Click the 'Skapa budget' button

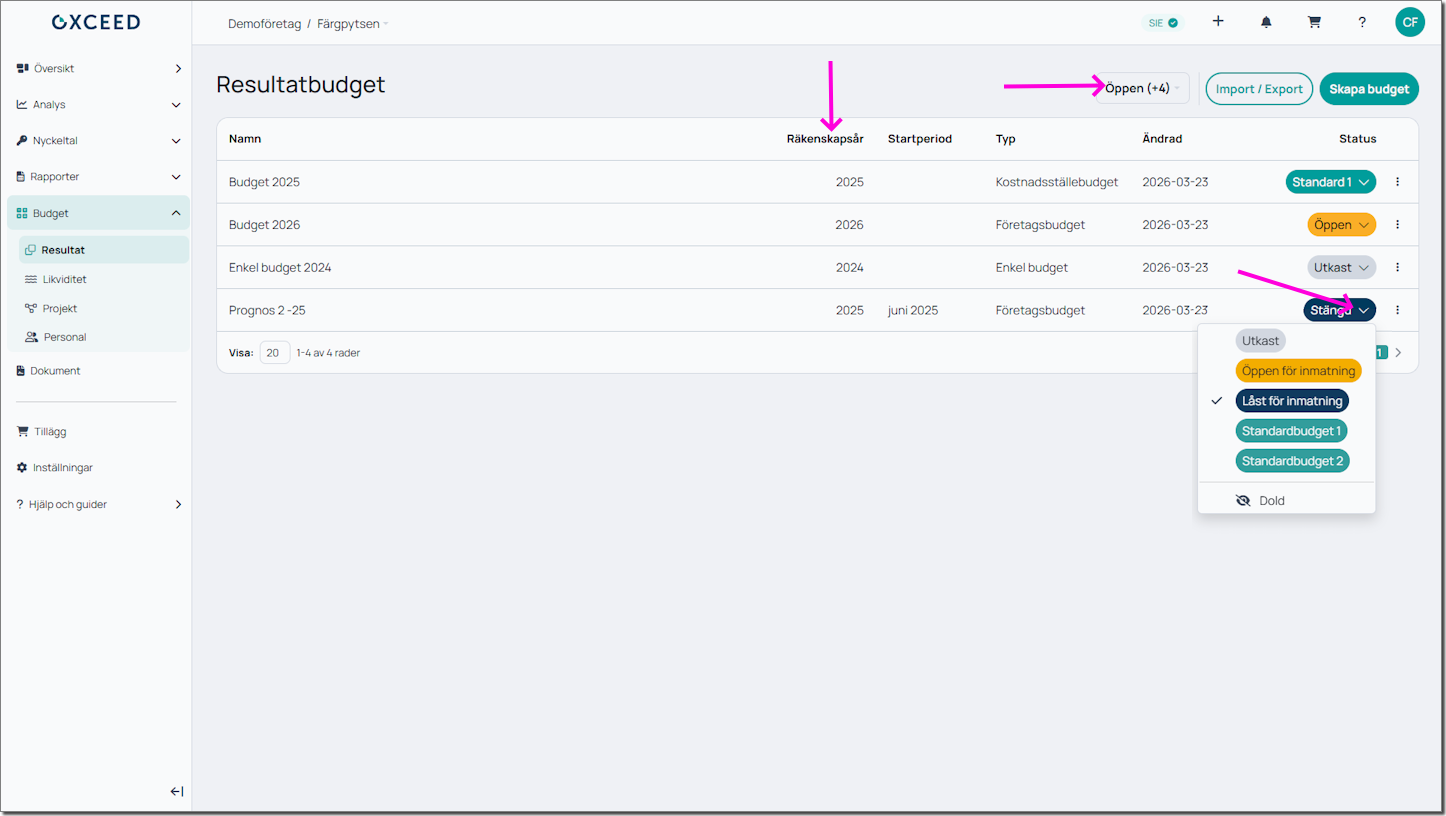point(1368,89)
